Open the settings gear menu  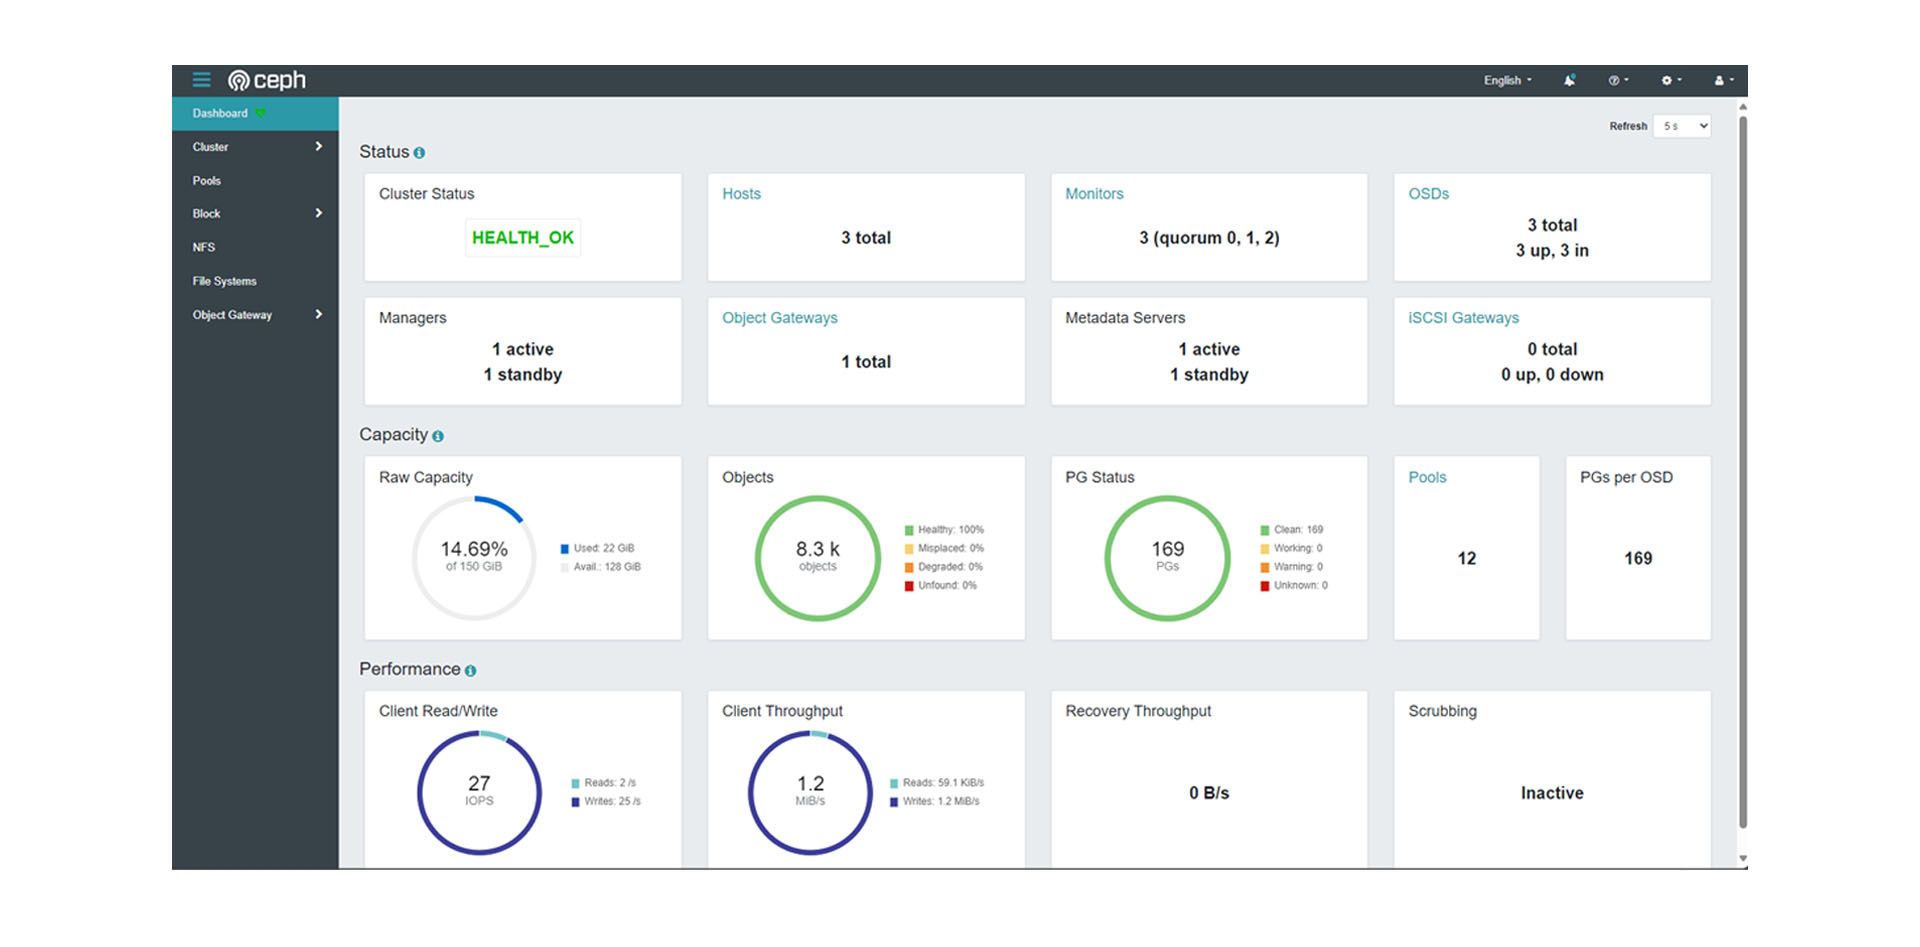pyautogui.click(x=1671, y=80)
